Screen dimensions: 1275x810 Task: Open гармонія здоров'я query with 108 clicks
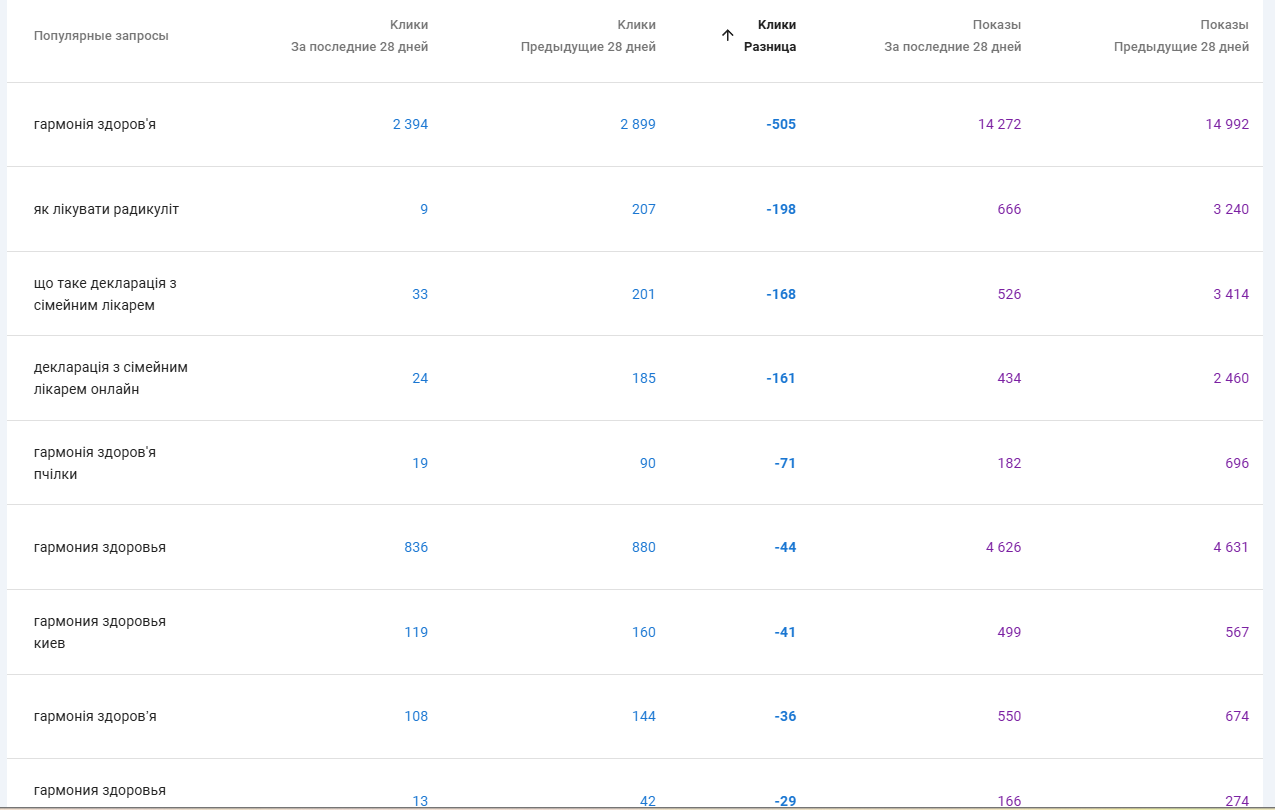click(x=95, y=716)
